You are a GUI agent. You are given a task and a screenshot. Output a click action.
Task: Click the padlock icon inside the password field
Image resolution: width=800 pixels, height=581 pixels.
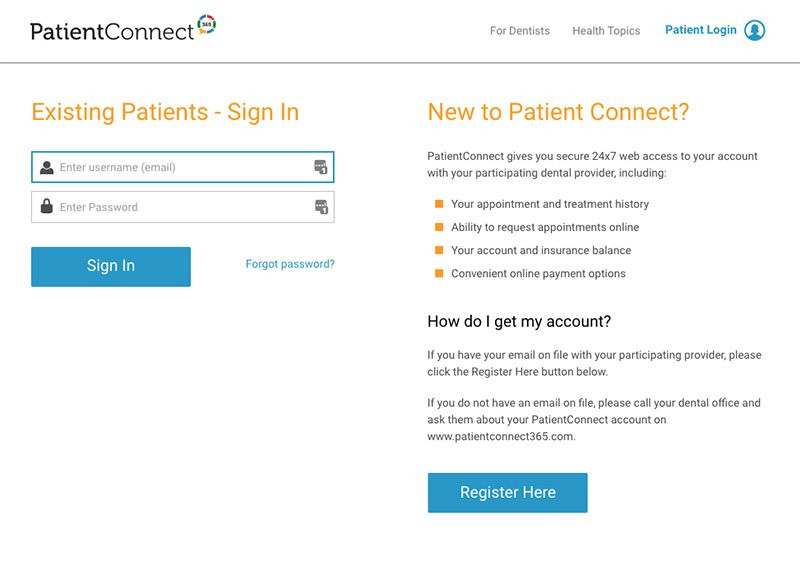pos(47,207)
